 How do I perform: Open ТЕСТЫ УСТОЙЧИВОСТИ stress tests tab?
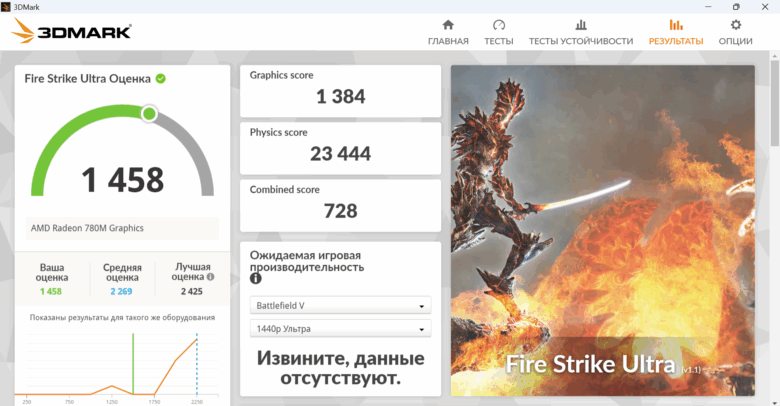pyautogui.click(x=581, y=33)
